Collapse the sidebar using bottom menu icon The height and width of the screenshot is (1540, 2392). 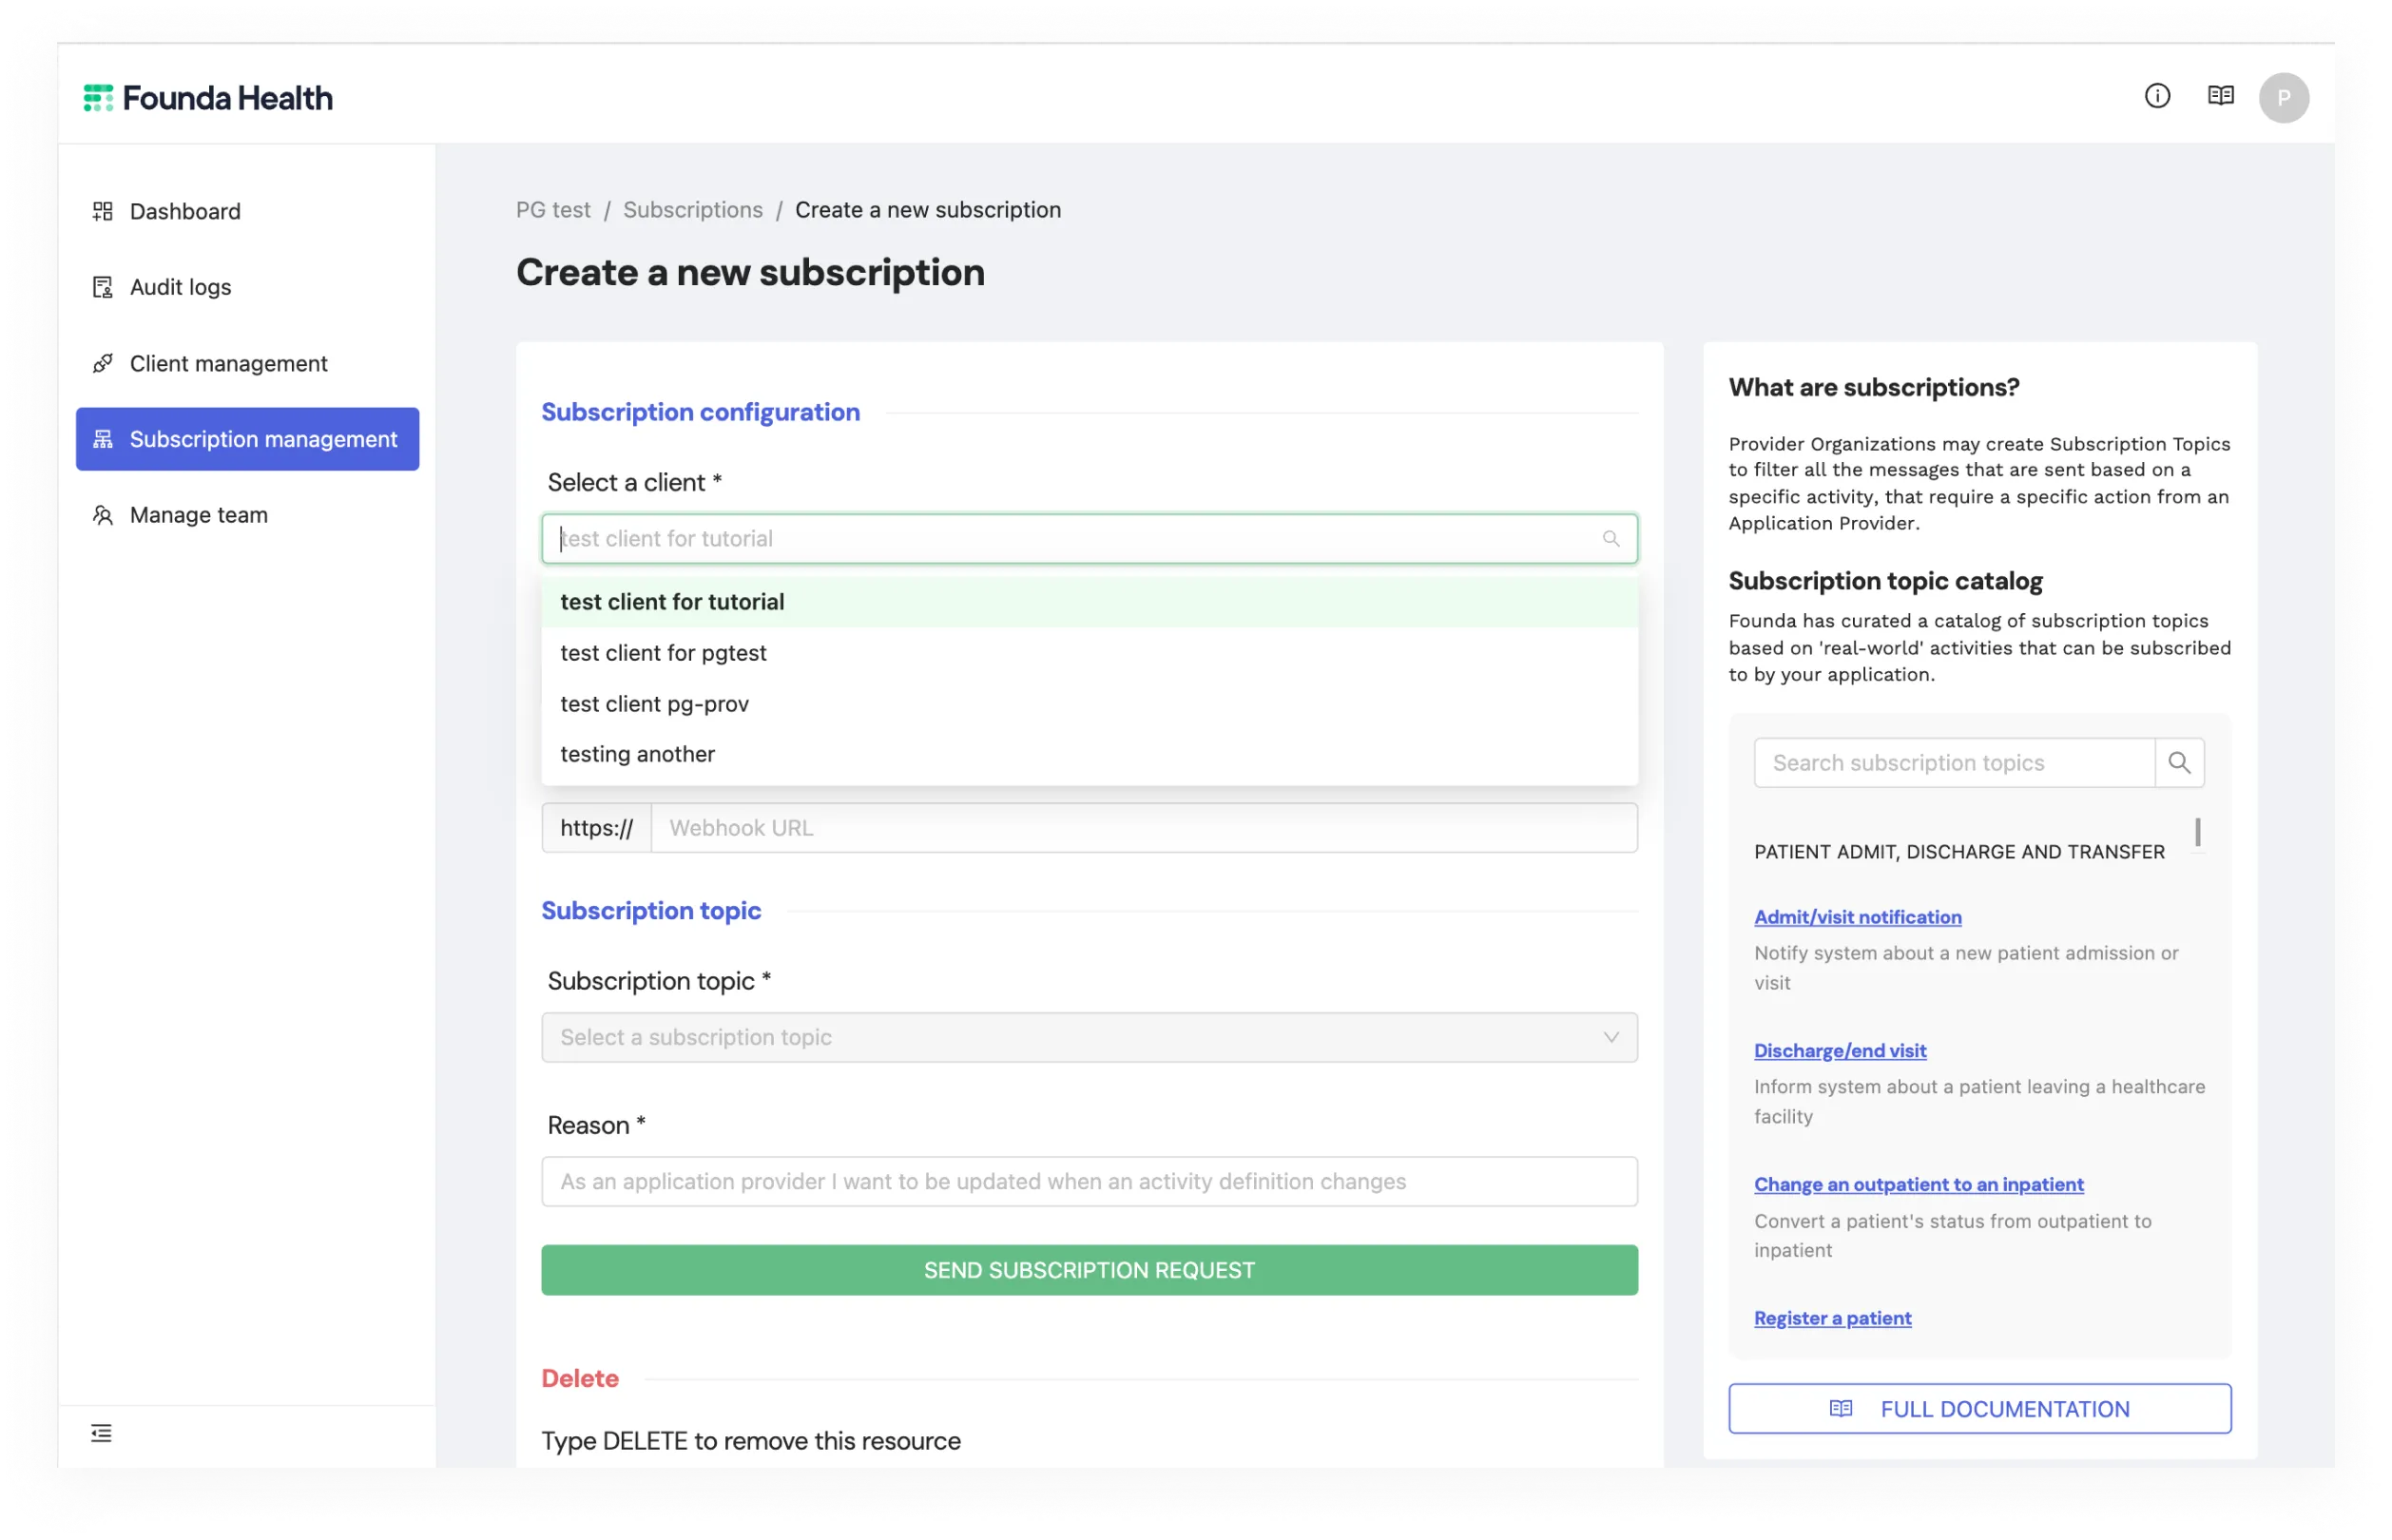tap(101, 1433)
